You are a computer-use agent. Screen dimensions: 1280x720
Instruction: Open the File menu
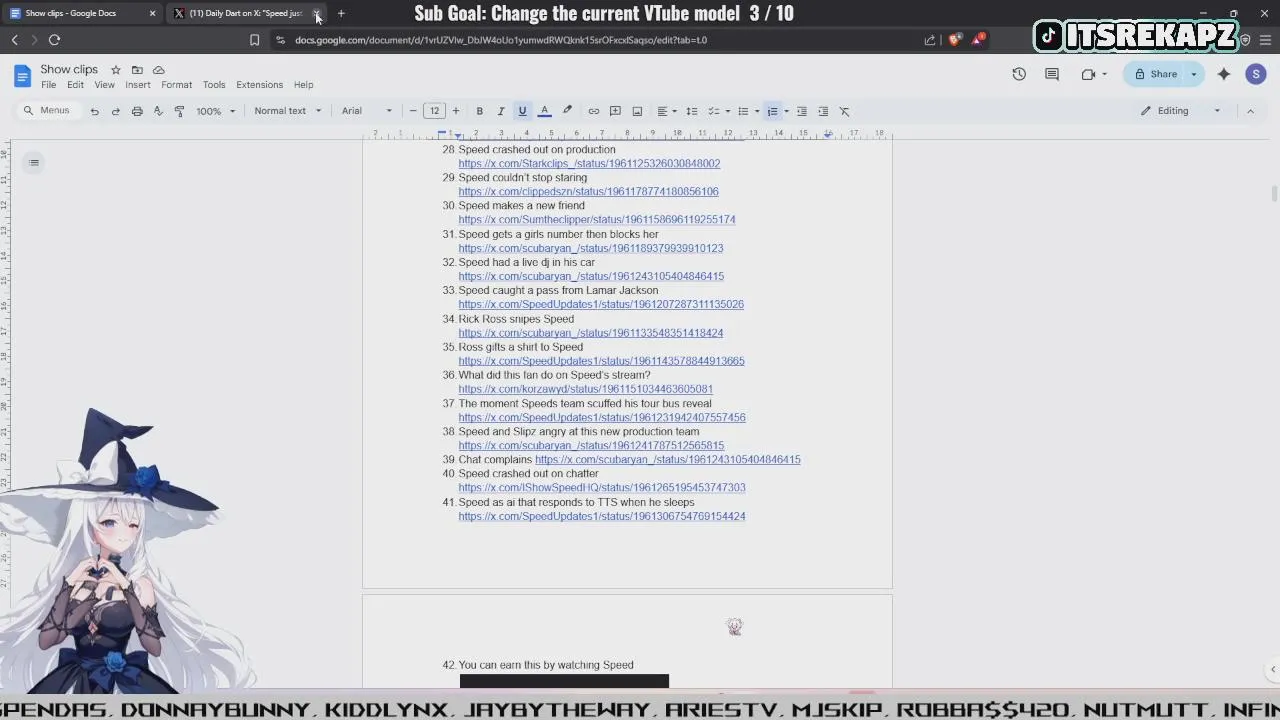(48, 85)
